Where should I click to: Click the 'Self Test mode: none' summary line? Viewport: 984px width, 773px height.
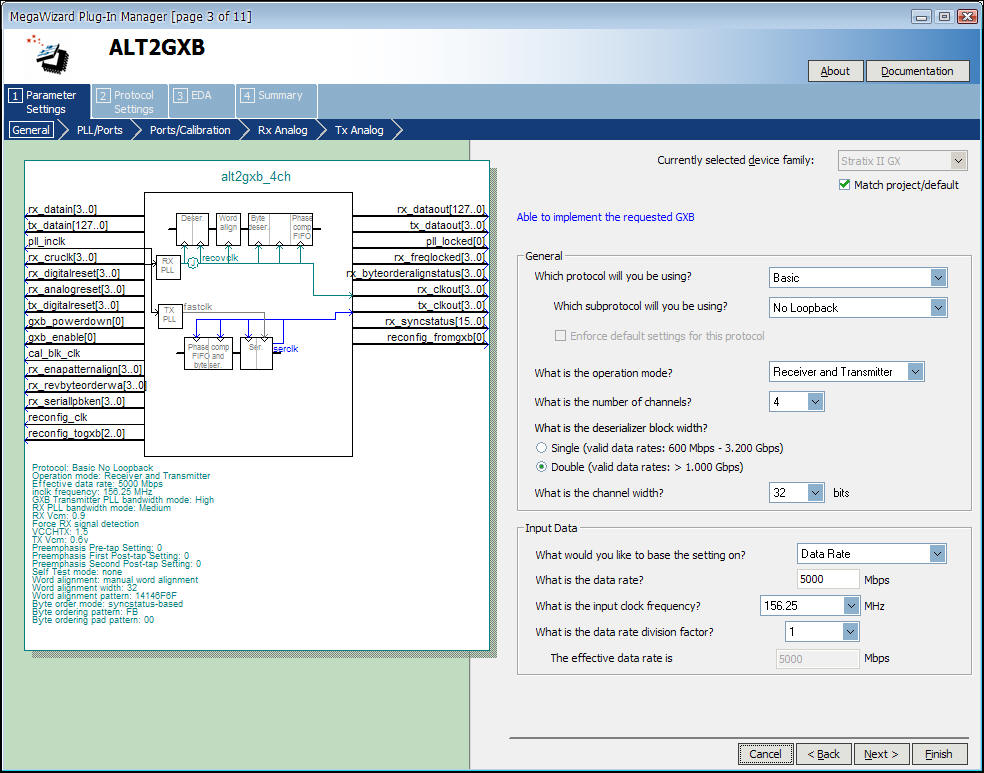pos(77,572)
